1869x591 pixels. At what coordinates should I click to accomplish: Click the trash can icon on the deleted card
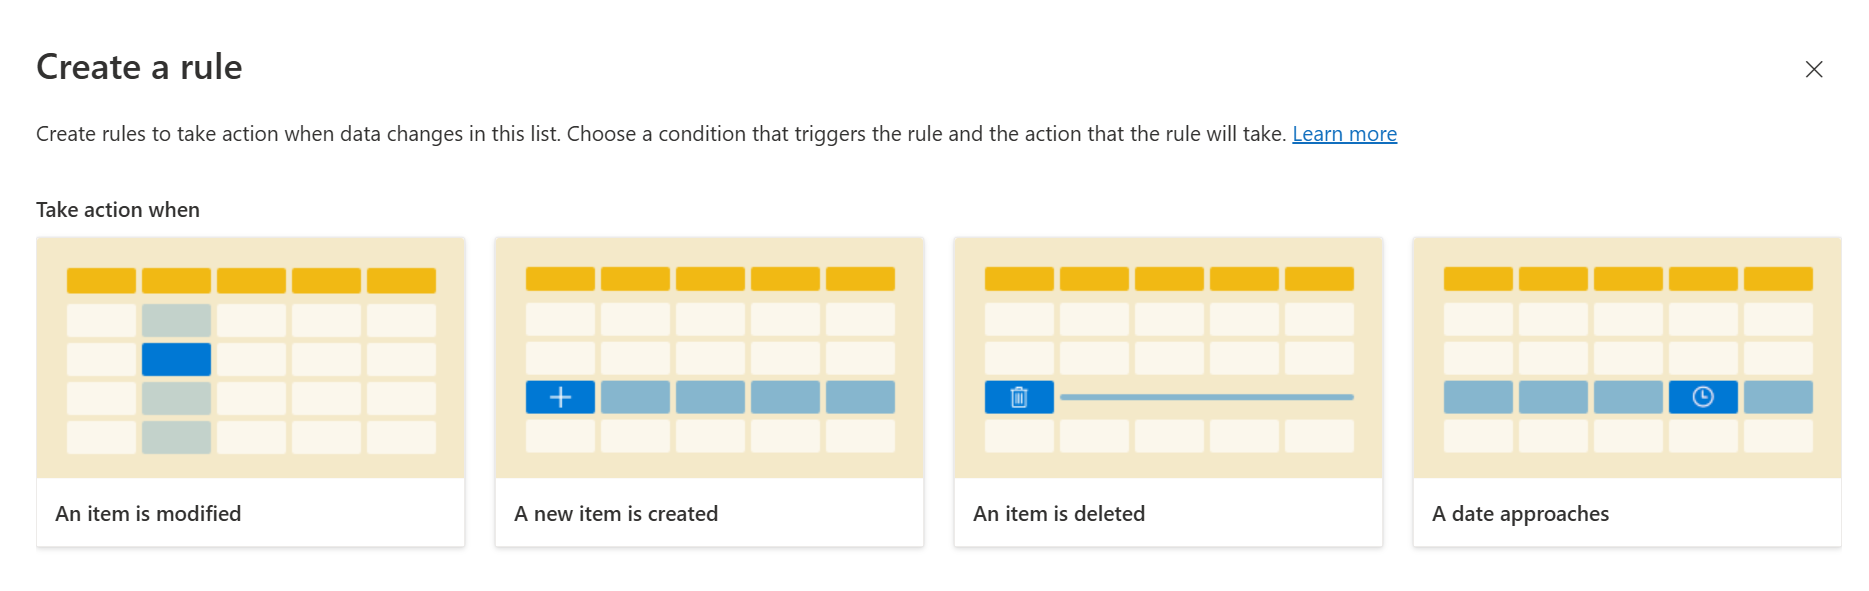click(1018, 396)
